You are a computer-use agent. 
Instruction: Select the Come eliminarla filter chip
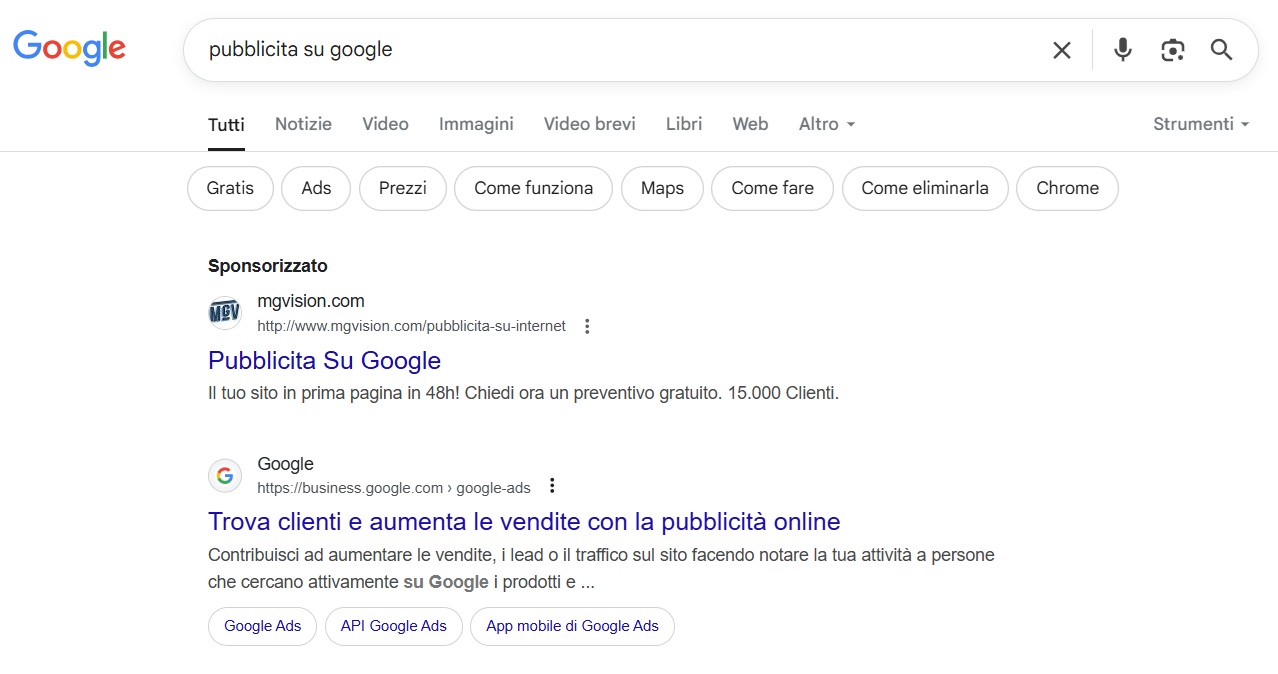pos(925,188)
